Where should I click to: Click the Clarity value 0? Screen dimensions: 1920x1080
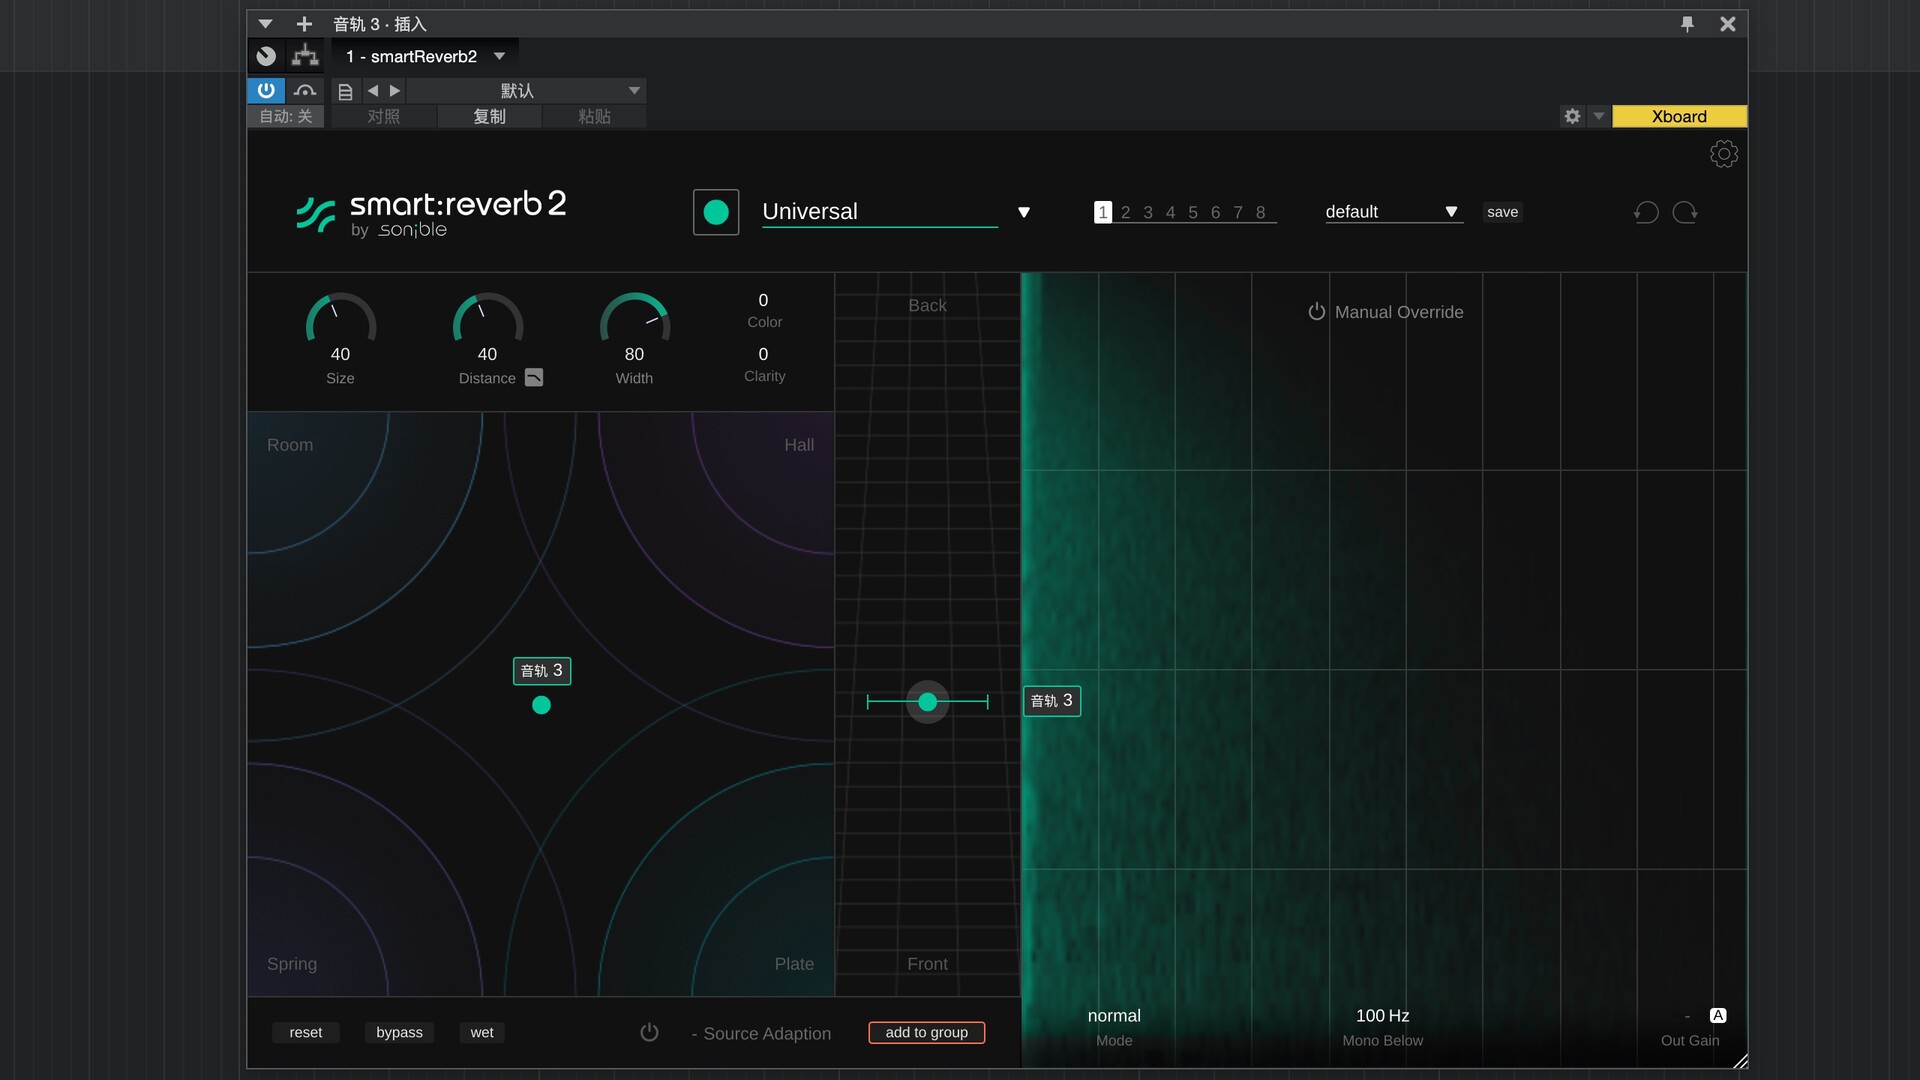[763, 354]
